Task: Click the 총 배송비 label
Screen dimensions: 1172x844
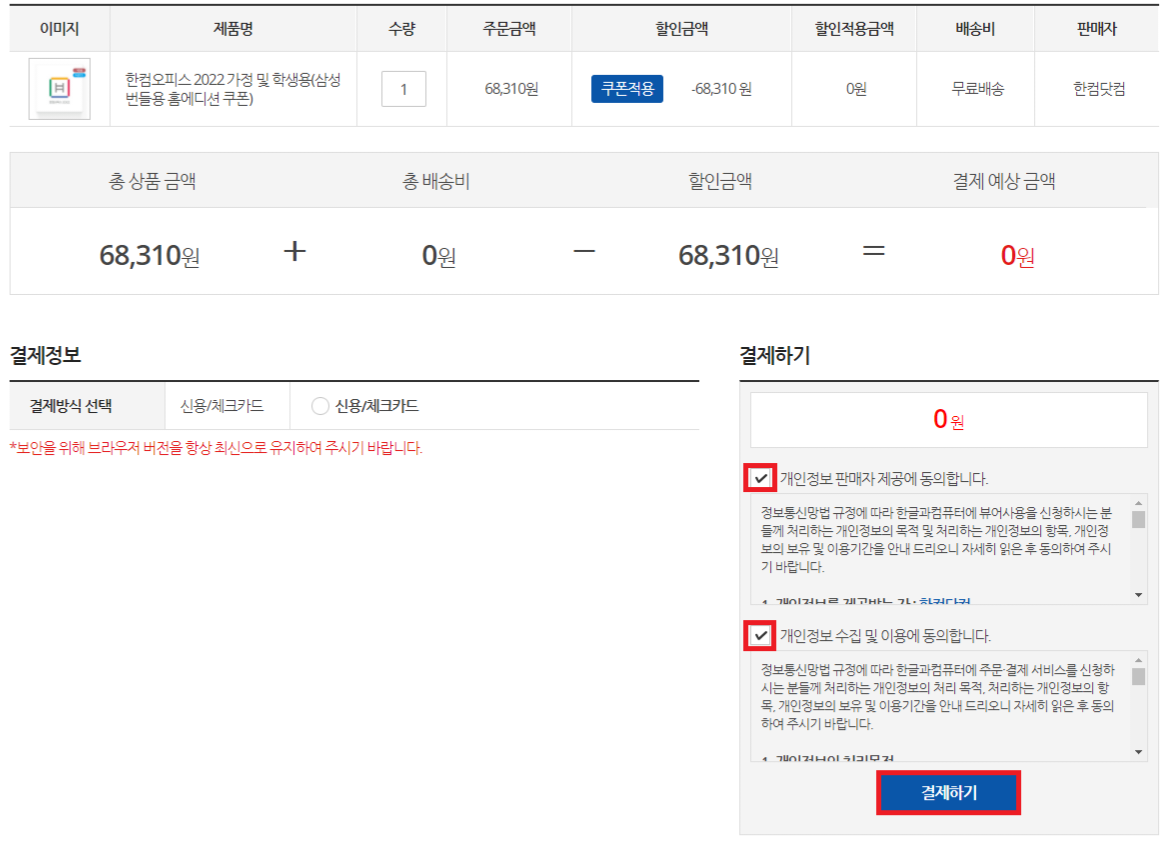Action: 436,181
